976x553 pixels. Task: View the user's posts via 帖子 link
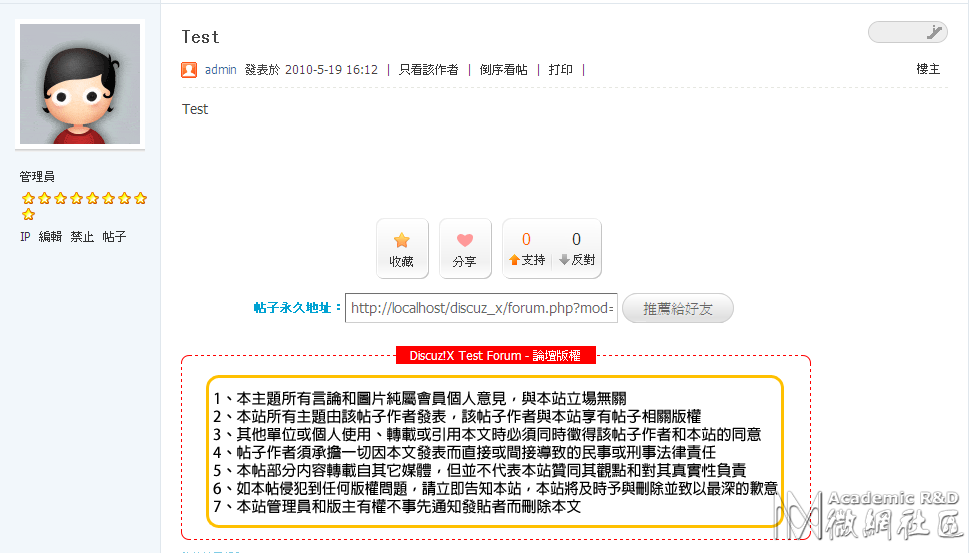pyautogui.click(x=114, y=237)
